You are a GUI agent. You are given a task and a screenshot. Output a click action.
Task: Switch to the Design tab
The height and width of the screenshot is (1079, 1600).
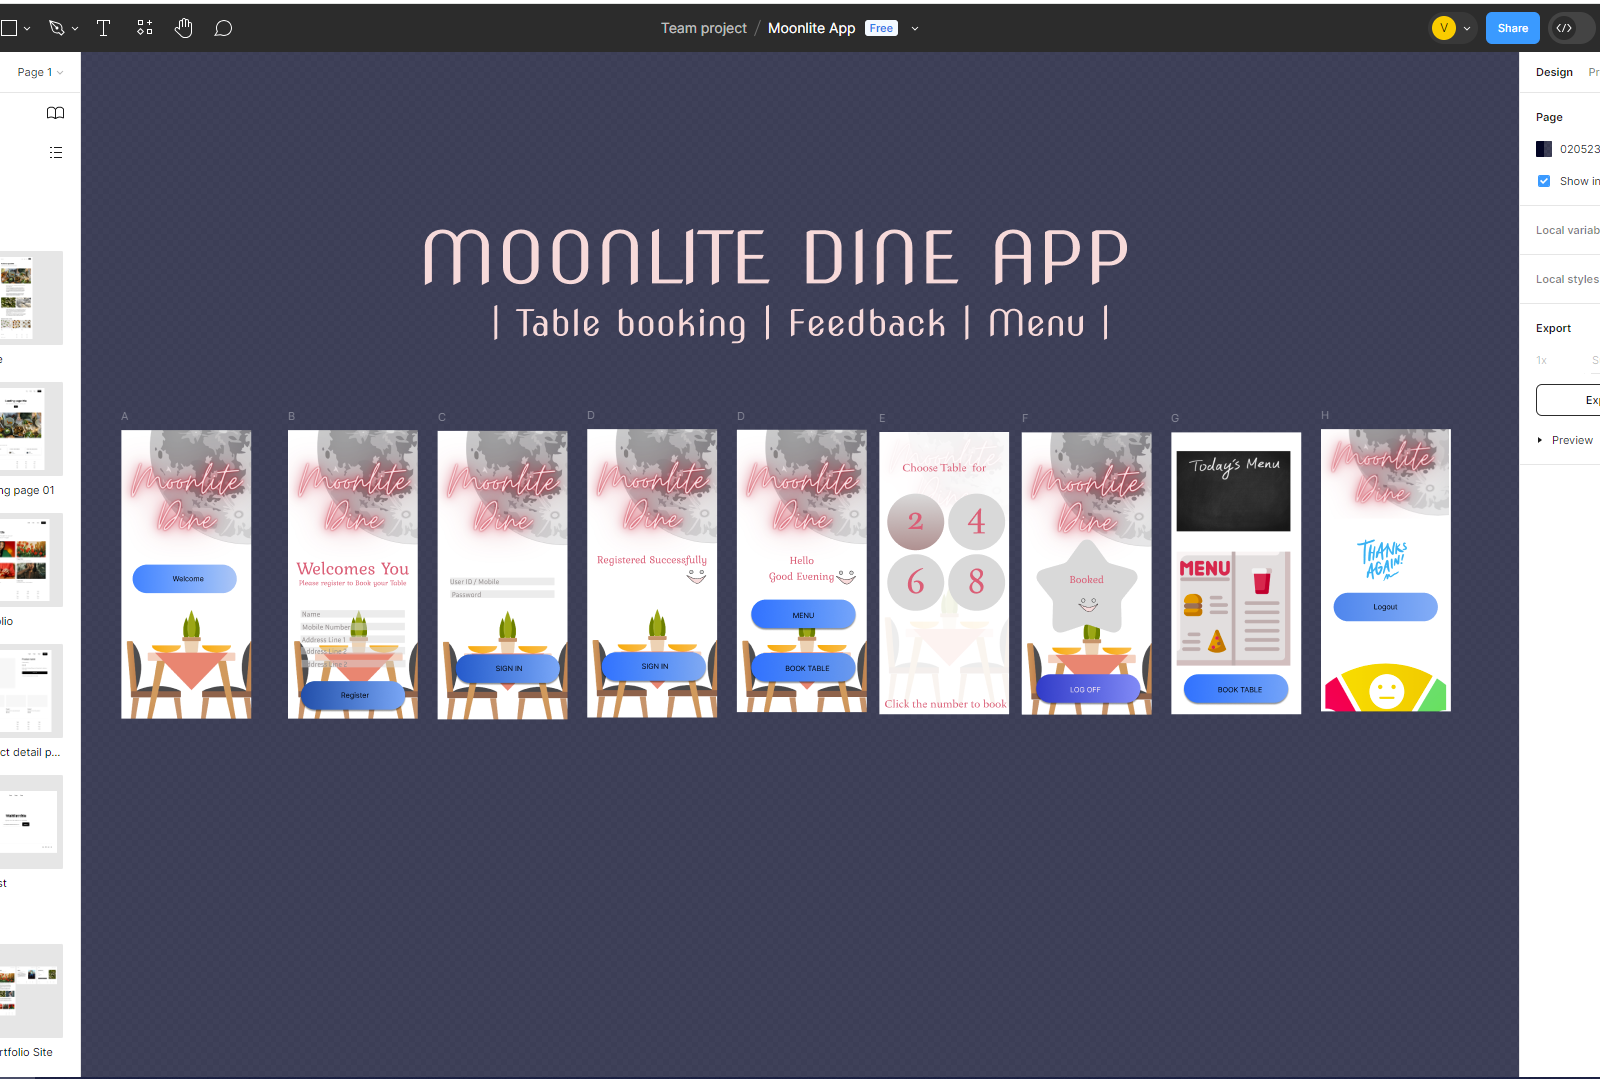click(x=1554, y=71)
